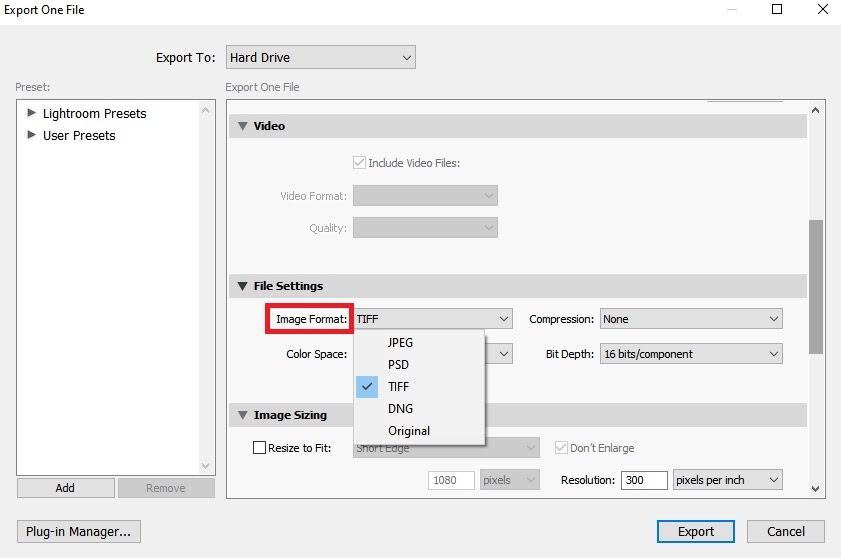Click the preset list scroll-down arrow
The height and width of the screenshot is (558, 841).
(205, 465)
